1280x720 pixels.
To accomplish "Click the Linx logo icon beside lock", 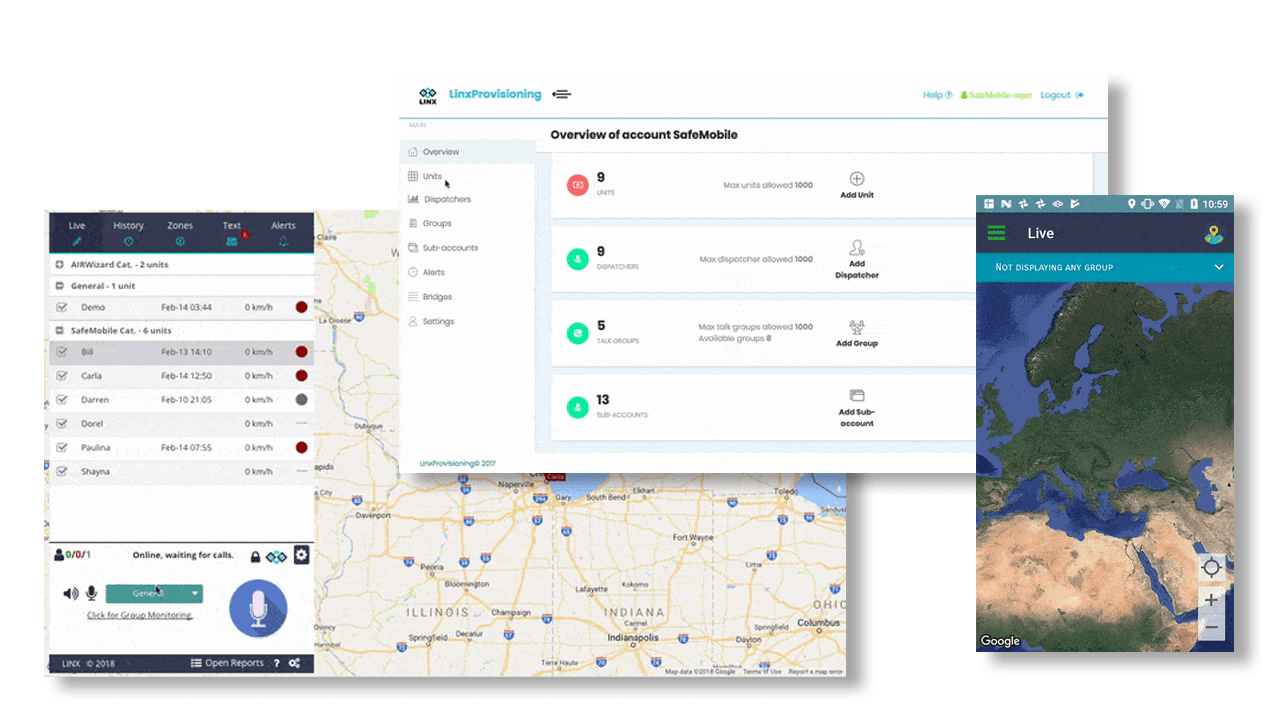I will pyautogui.click(x=277, y=556).
